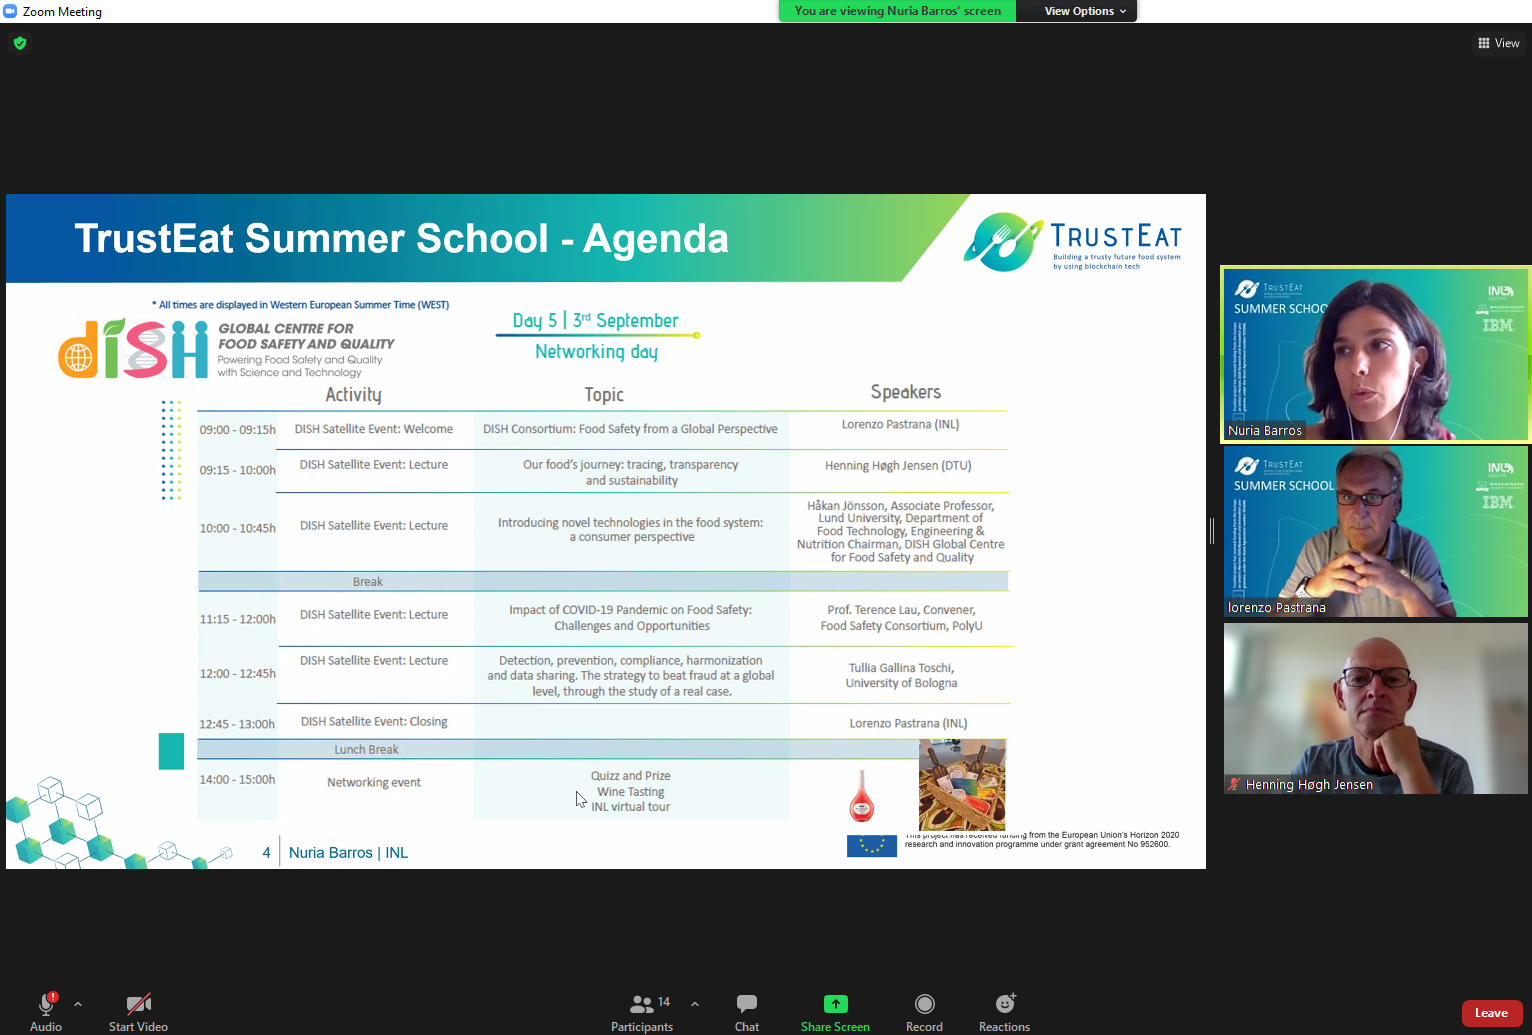This screenshot has width=1532, height=1035.
Task: Click 'TrustEat Summer School - Agenda' title
Action: click(401, 239)
